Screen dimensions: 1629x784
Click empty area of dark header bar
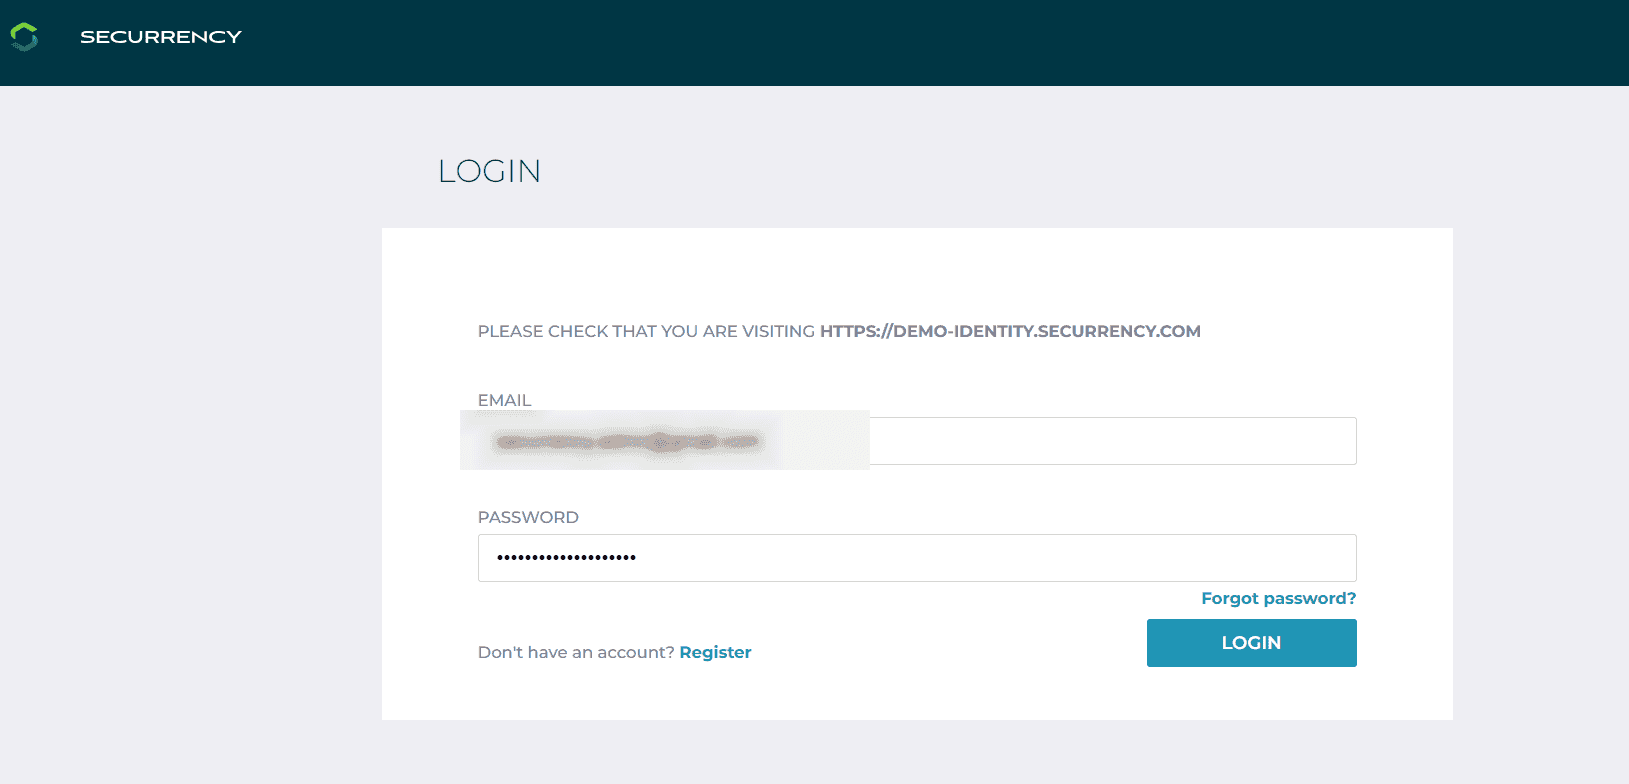(x=900, y=42)
